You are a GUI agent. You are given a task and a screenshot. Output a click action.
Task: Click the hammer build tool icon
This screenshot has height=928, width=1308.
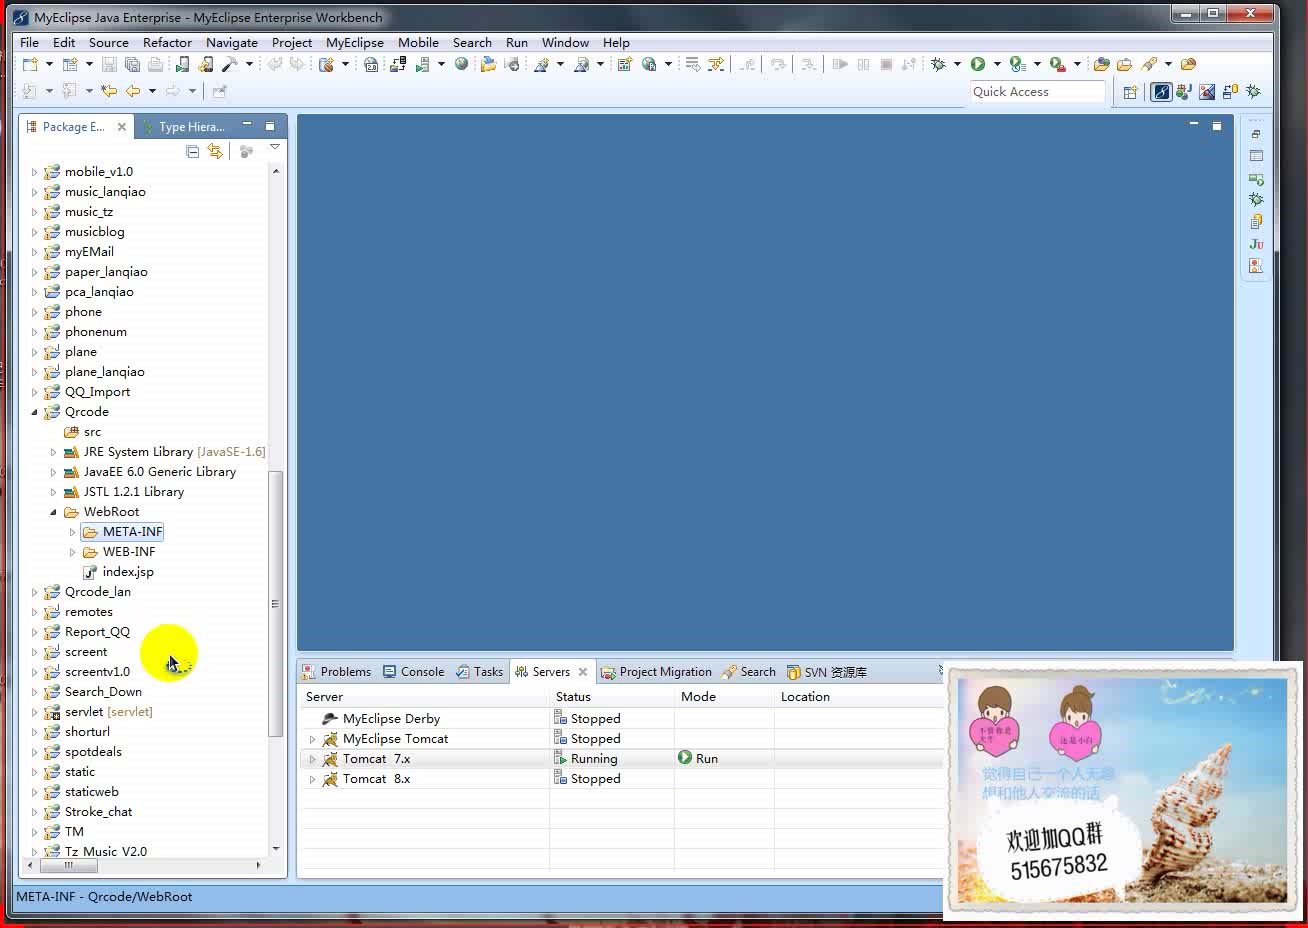(229, 64)
